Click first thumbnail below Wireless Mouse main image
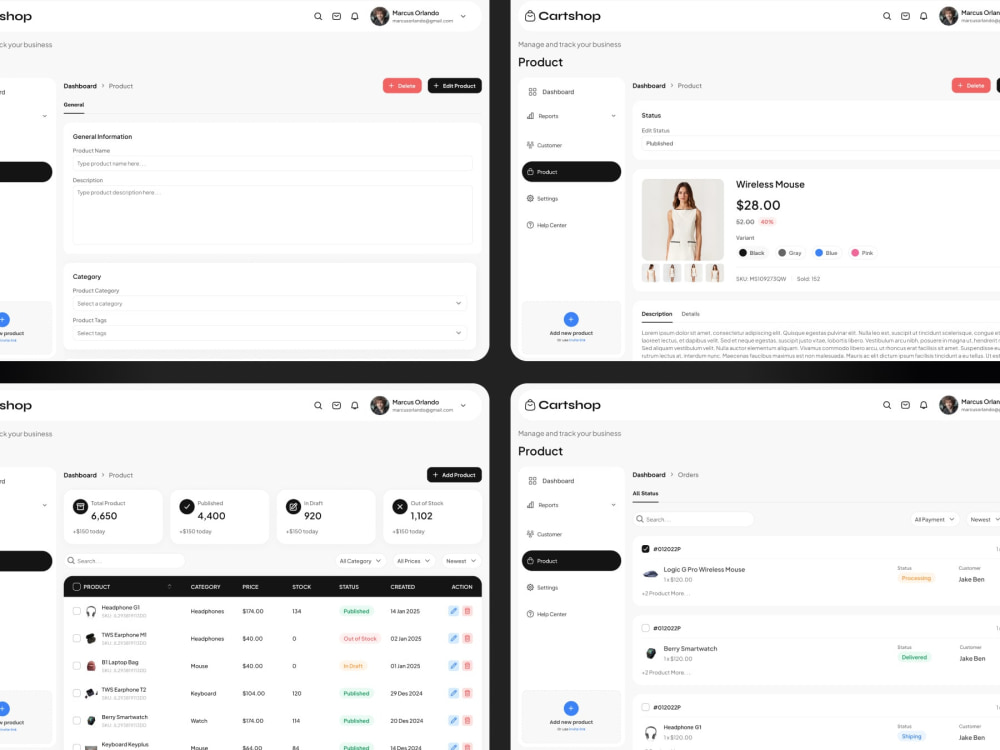Screen dimensions: 1000x750 651,273
